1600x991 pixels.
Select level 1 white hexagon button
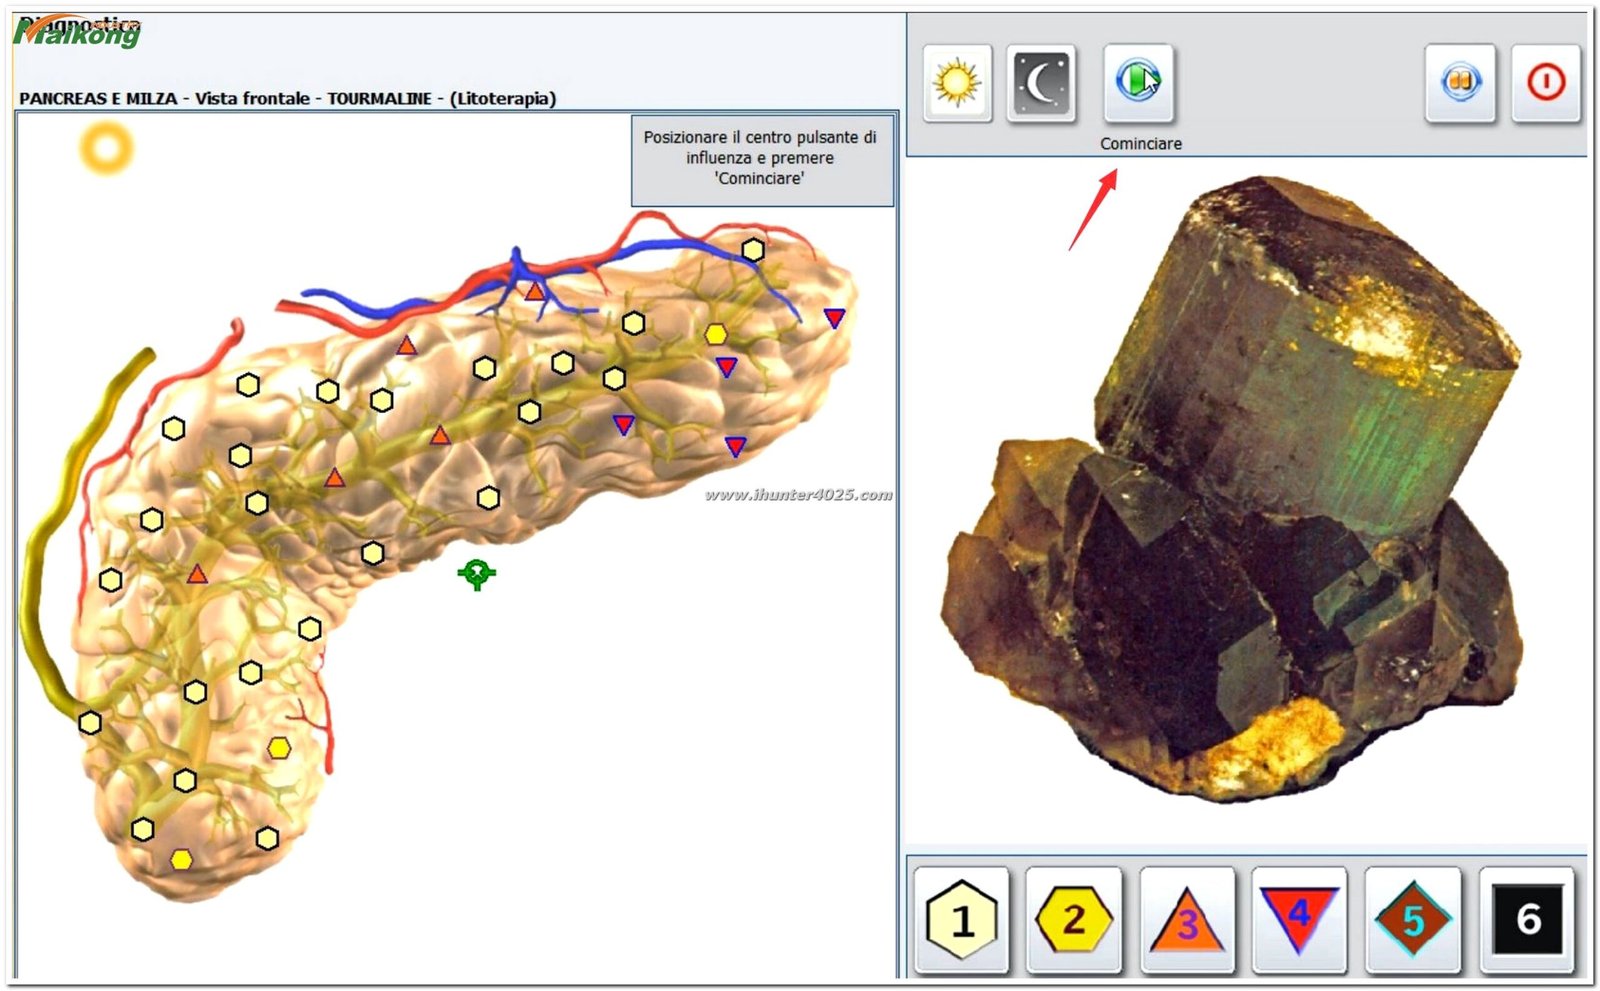point(961,919)
